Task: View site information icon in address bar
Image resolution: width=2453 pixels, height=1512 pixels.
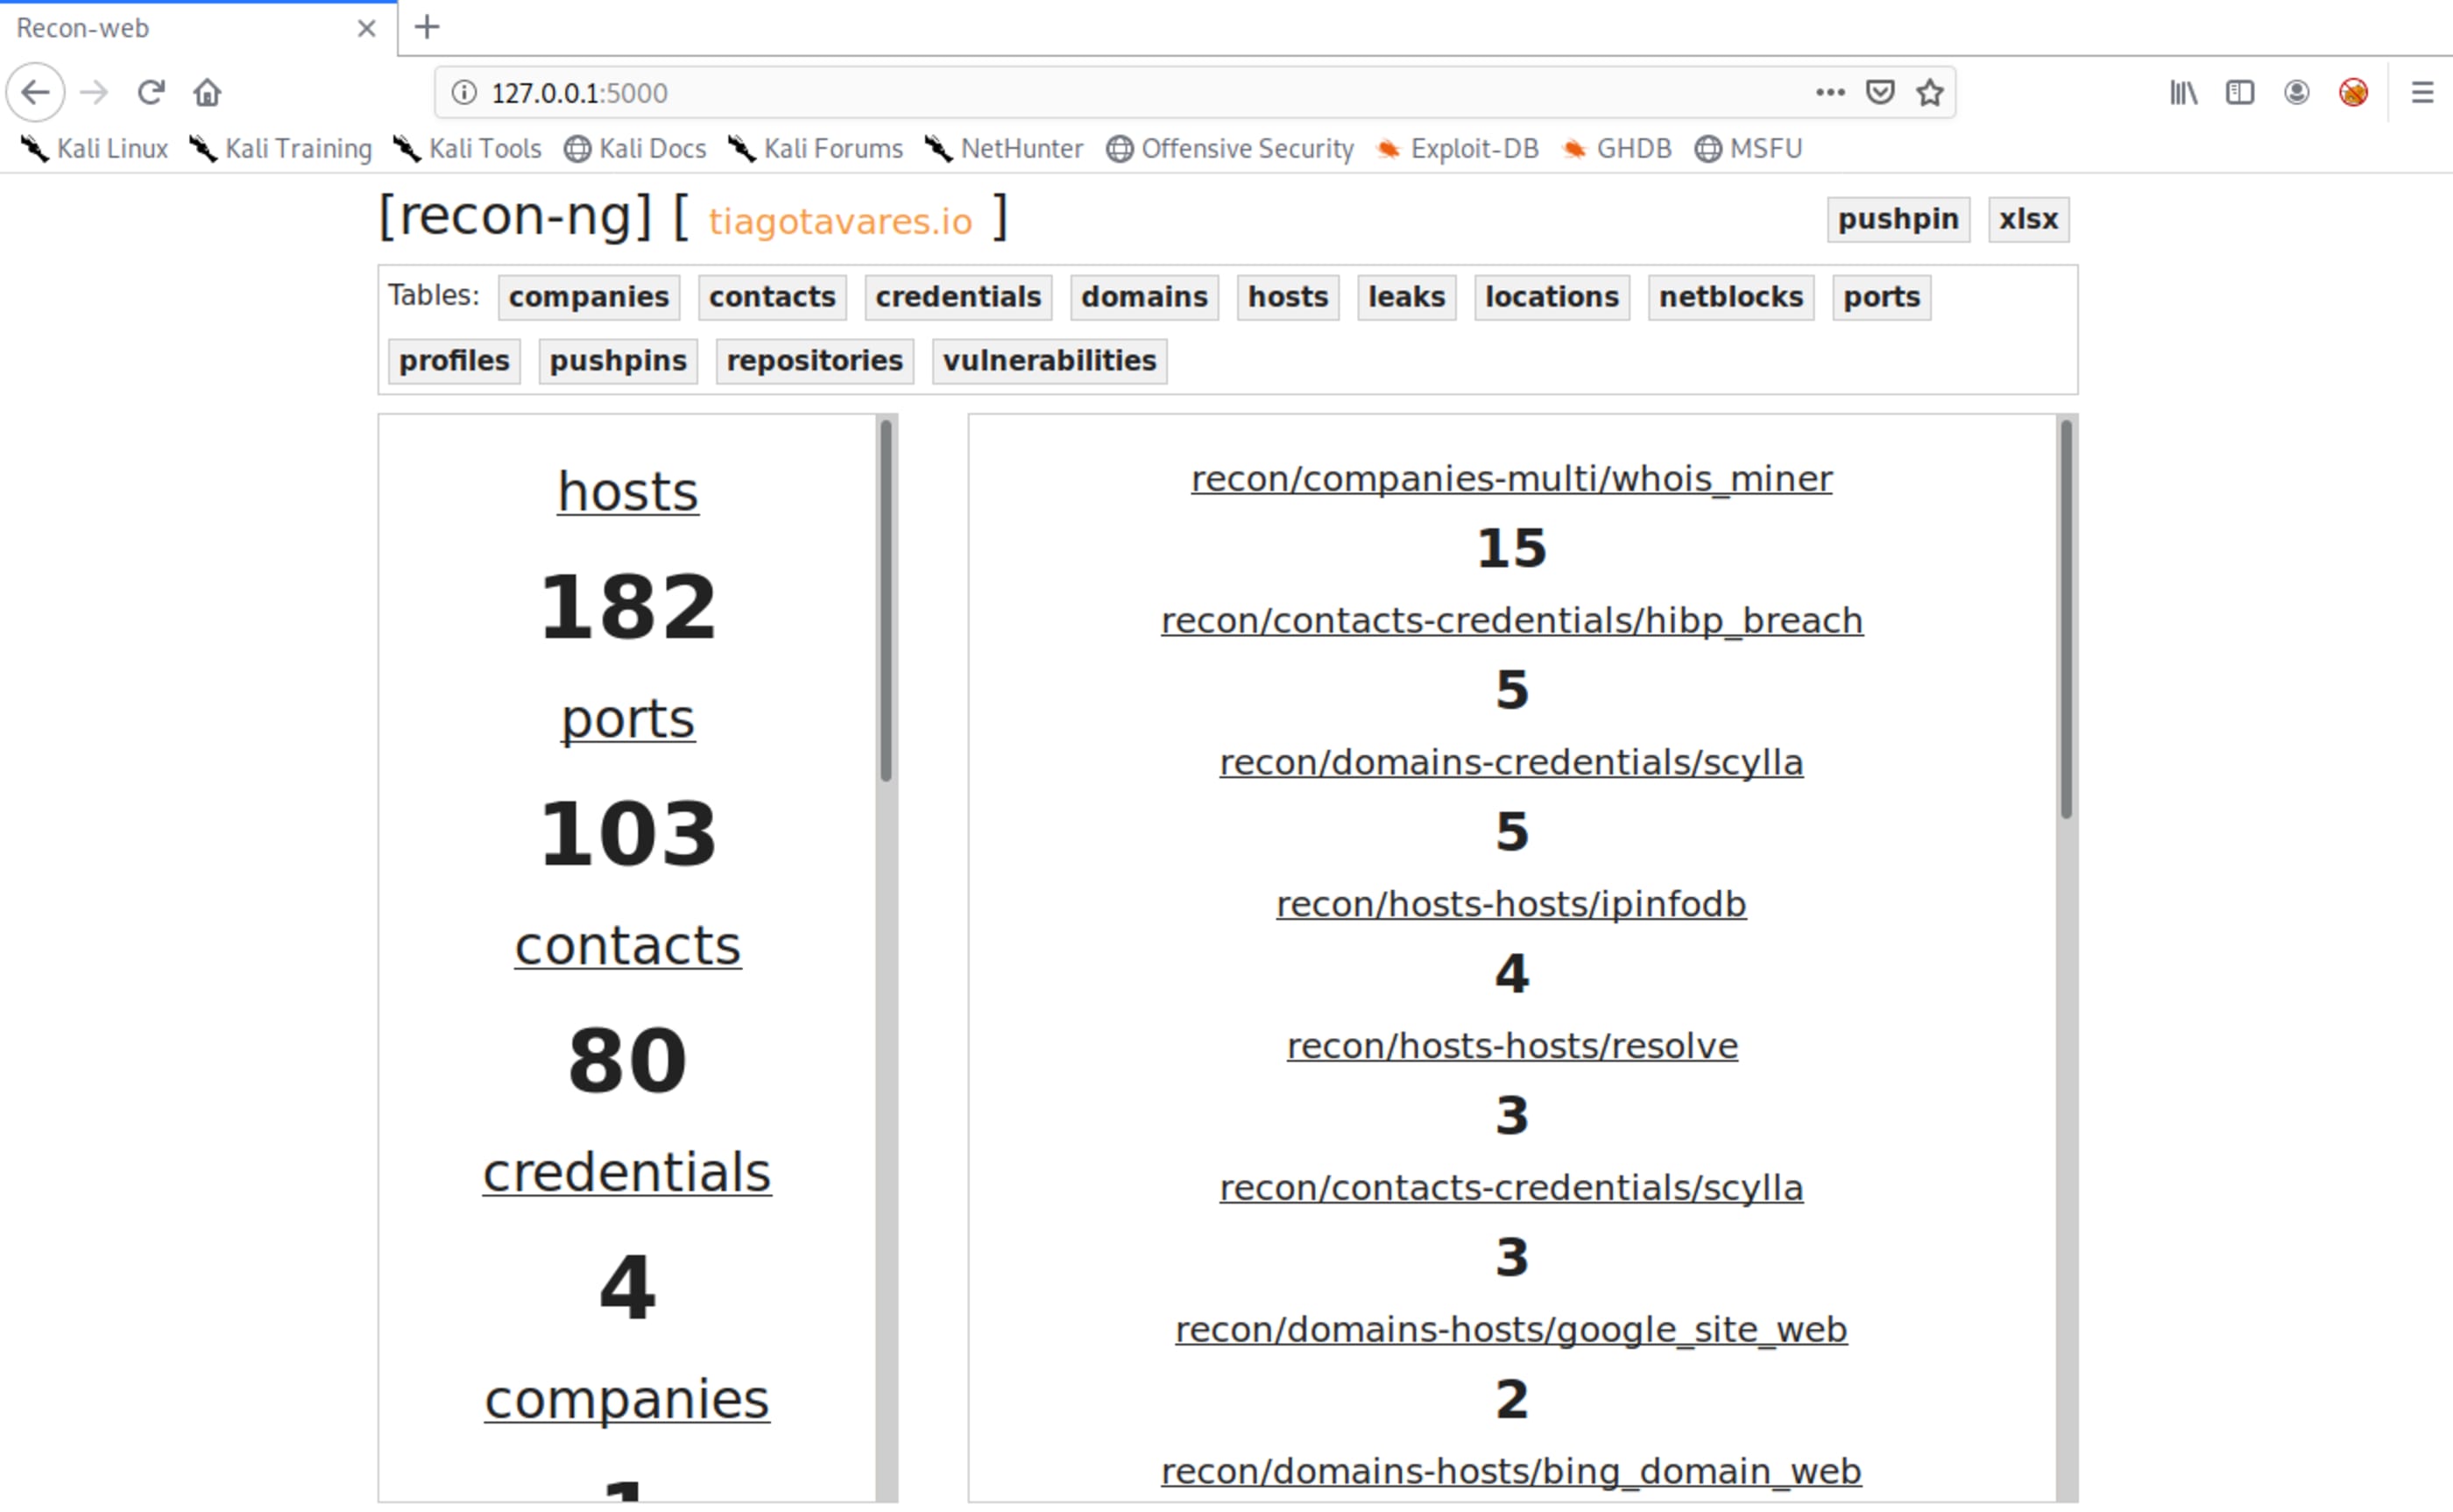Action: pos(464,92)
